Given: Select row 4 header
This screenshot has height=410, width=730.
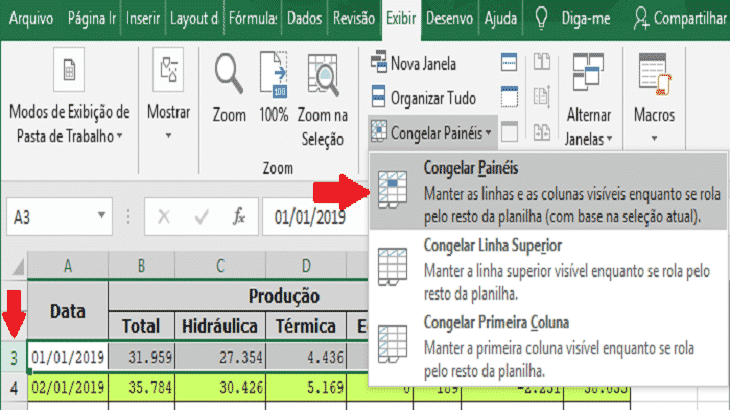Looking at the screenshot, I should (x=14, y=388).
